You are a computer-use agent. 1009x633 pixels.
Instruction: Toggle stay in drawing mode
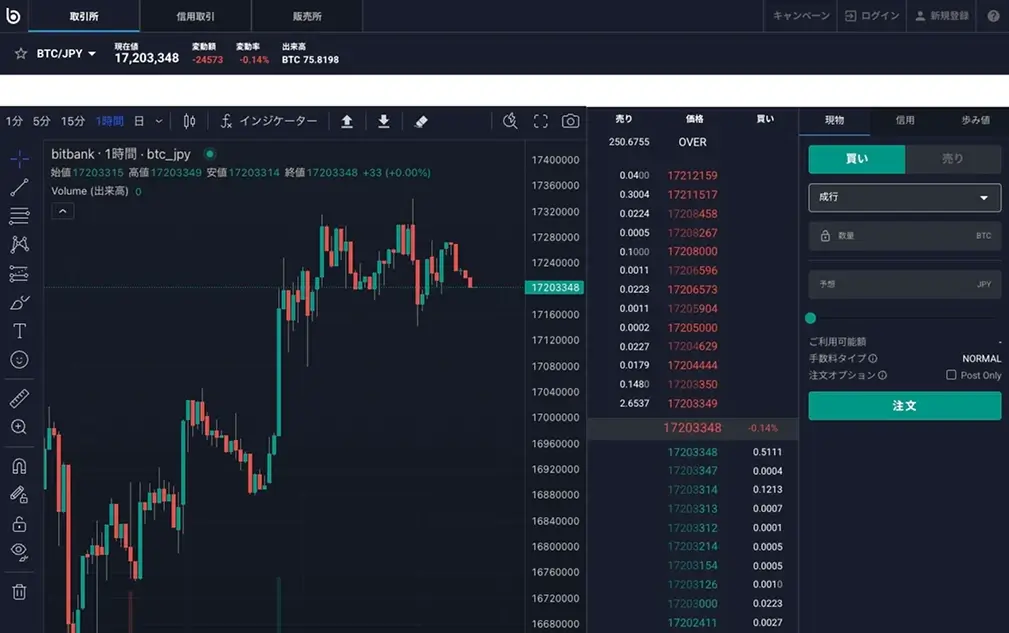tap(19, 495)
